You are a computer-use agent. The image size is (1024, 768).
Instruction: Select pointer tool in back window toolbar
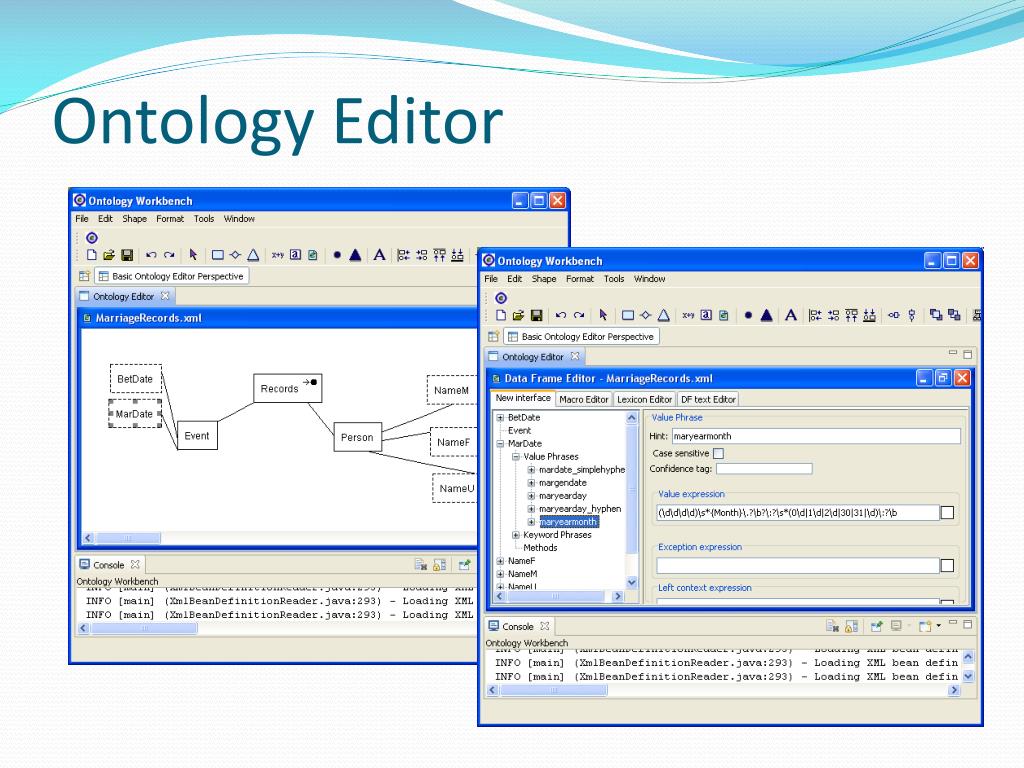click(193, 255)
